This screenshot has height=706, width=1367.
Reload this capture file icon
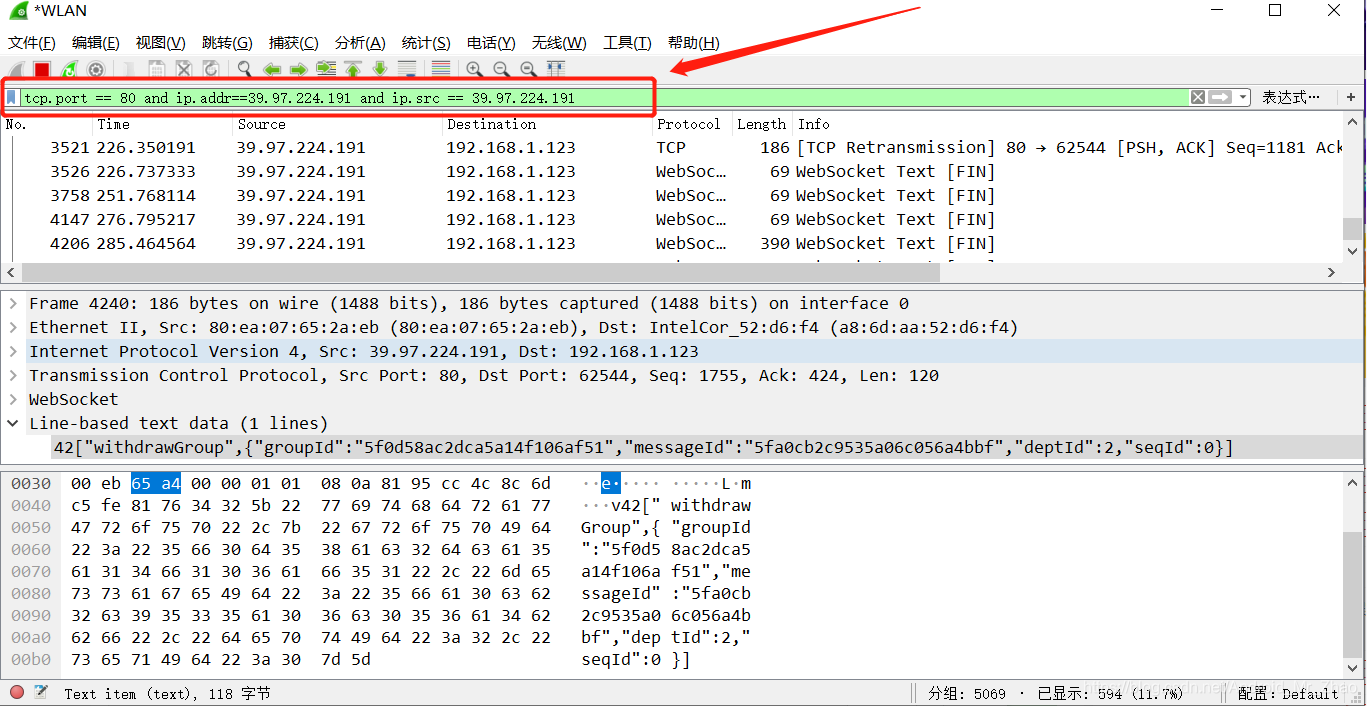[x=211, y=69]
